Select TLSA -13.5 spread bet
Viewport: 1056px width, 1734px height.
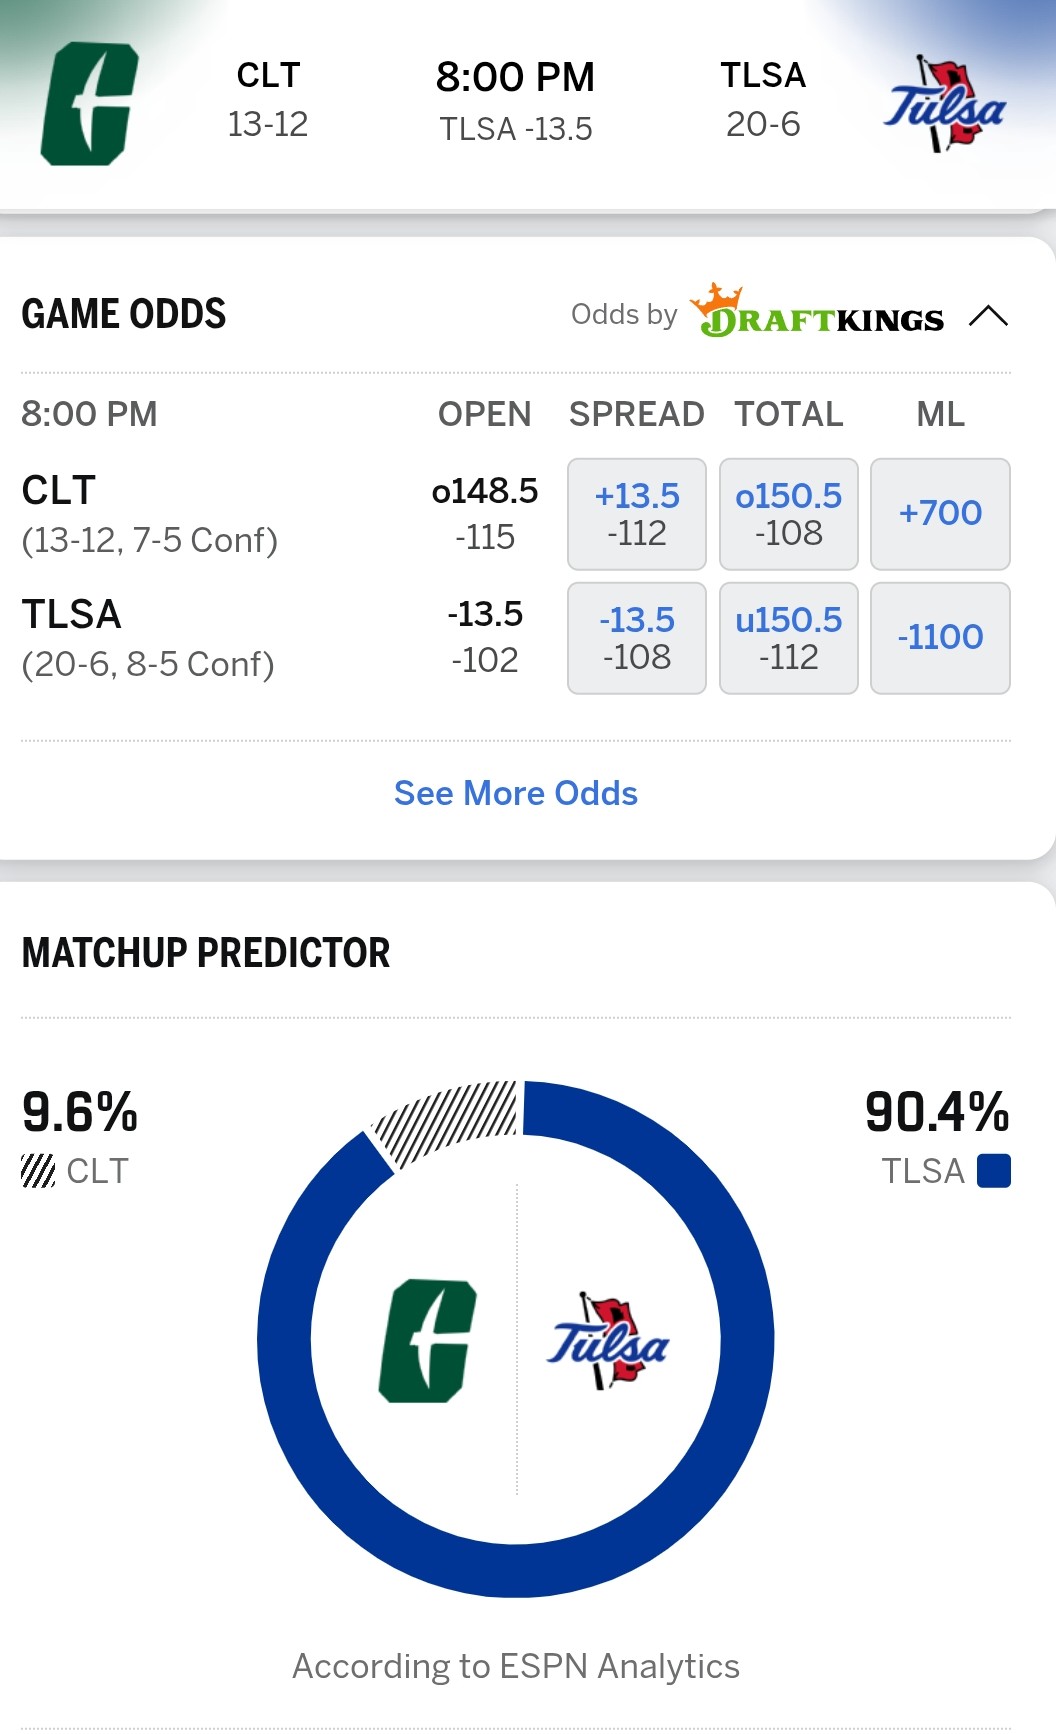637,638
